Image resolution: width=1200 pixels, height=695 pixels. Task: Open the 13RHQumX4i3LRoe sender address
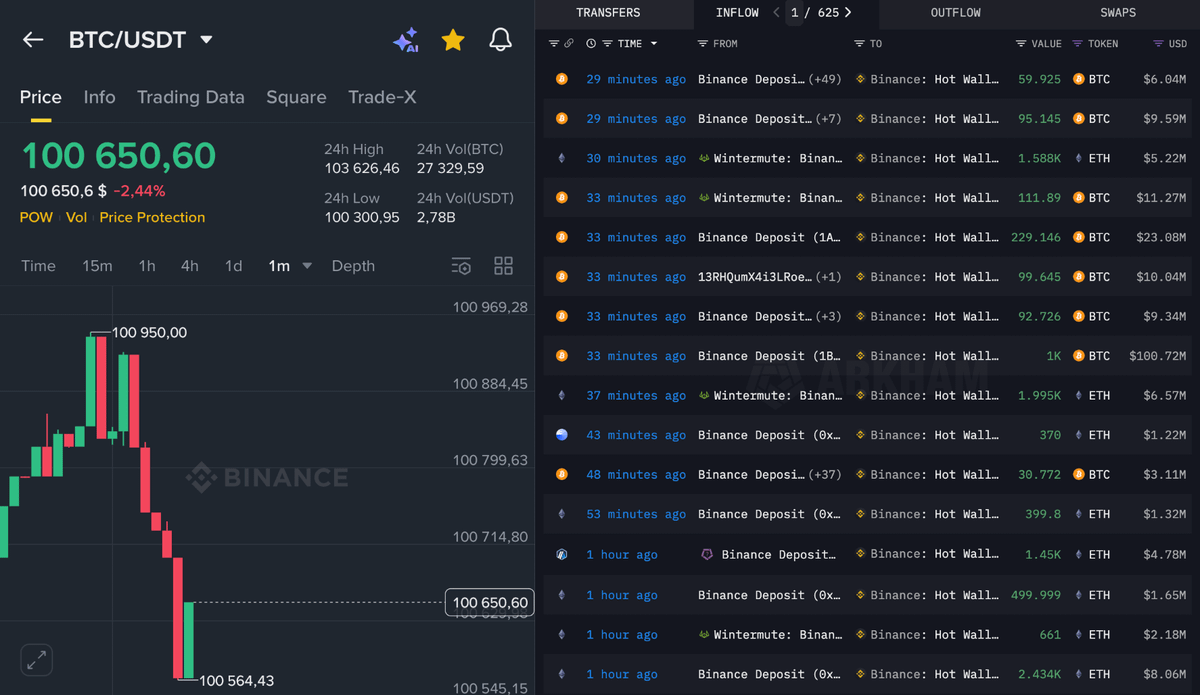pyautogui.click(x=756, y=277)
